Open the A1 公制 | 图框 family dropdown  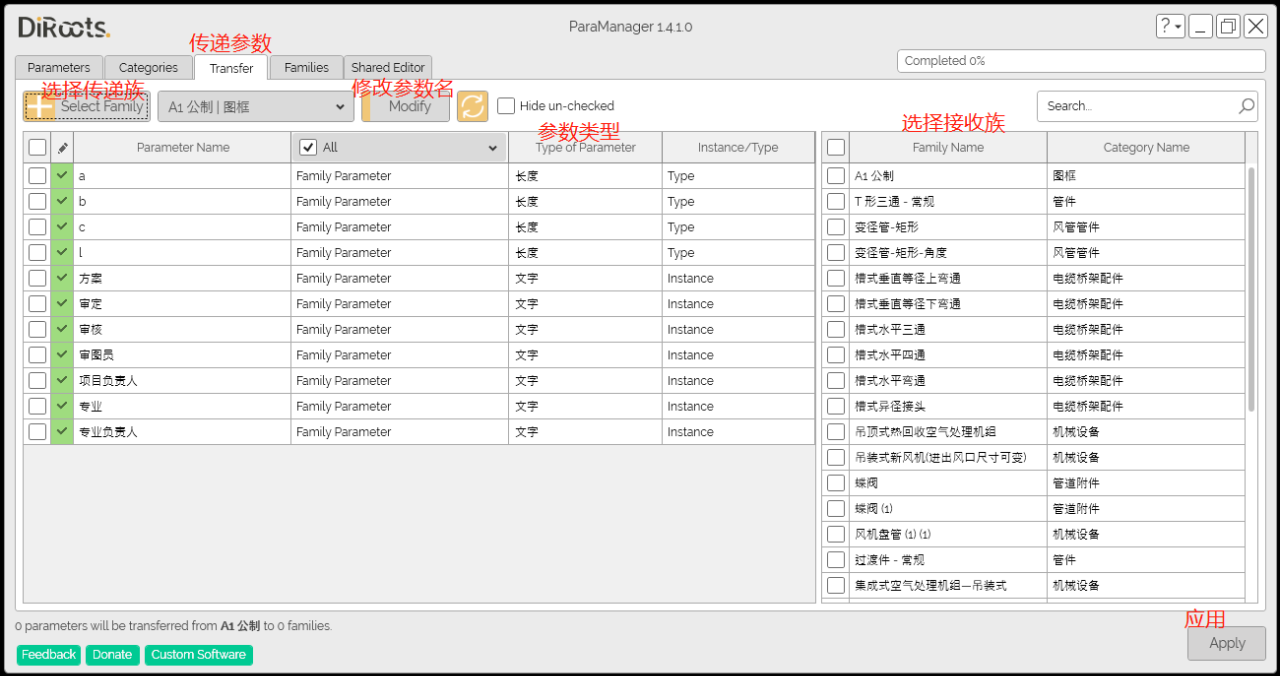[256, 106]
